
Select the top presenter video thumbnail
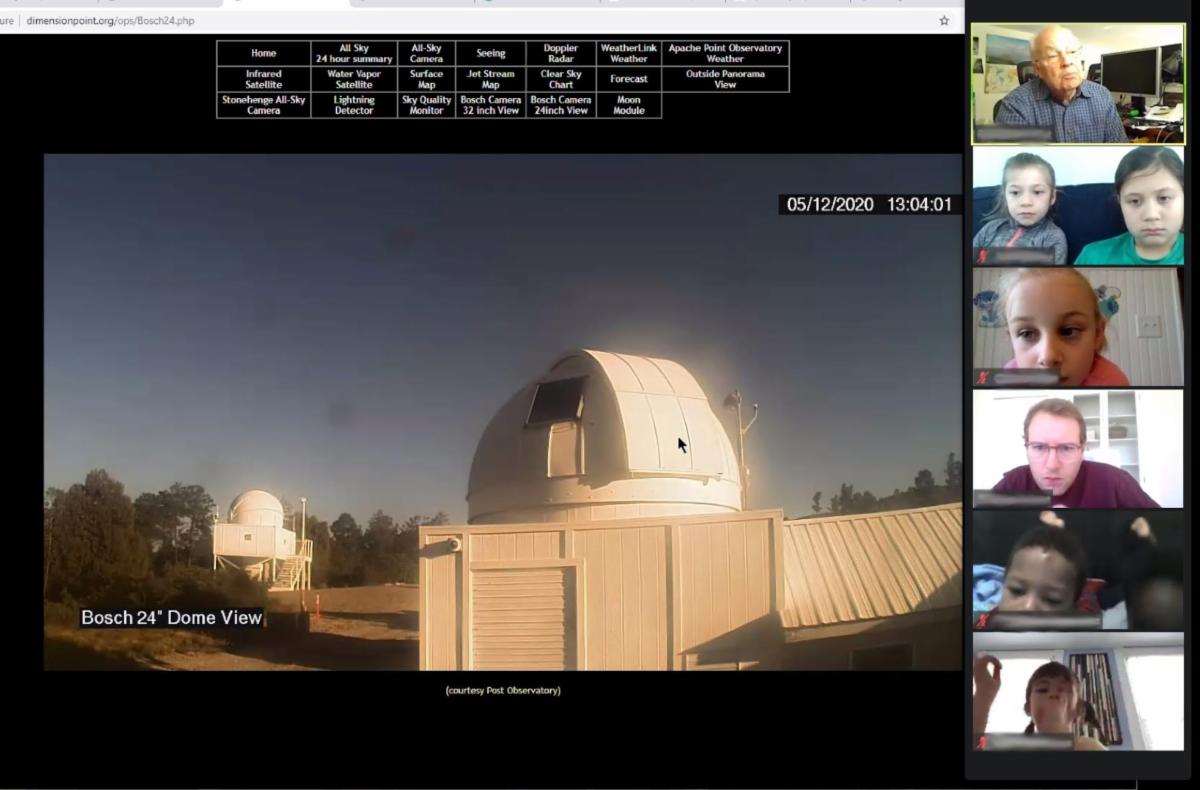pos(1077,84)
